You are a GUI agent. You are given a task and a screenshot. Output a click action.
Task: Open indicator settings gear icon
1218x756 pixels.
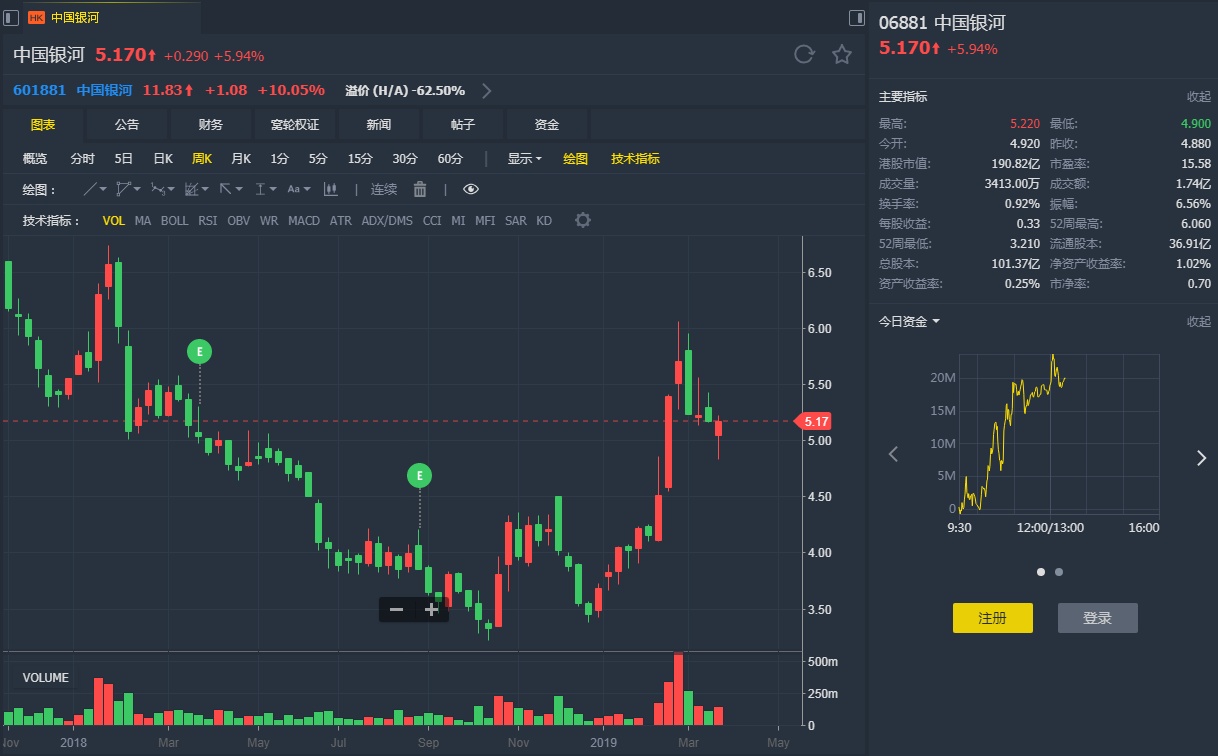(x=583, y=220)
